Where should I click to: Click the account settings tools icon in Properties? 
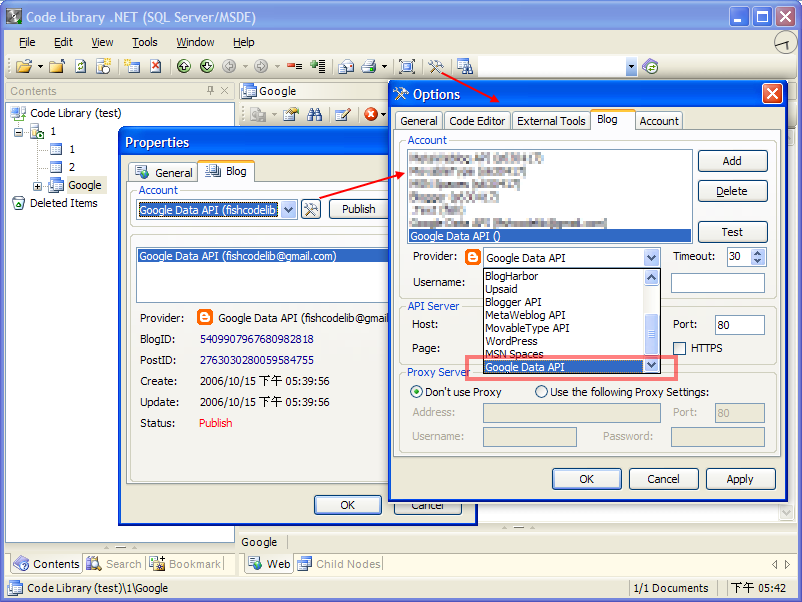point(311,209)
